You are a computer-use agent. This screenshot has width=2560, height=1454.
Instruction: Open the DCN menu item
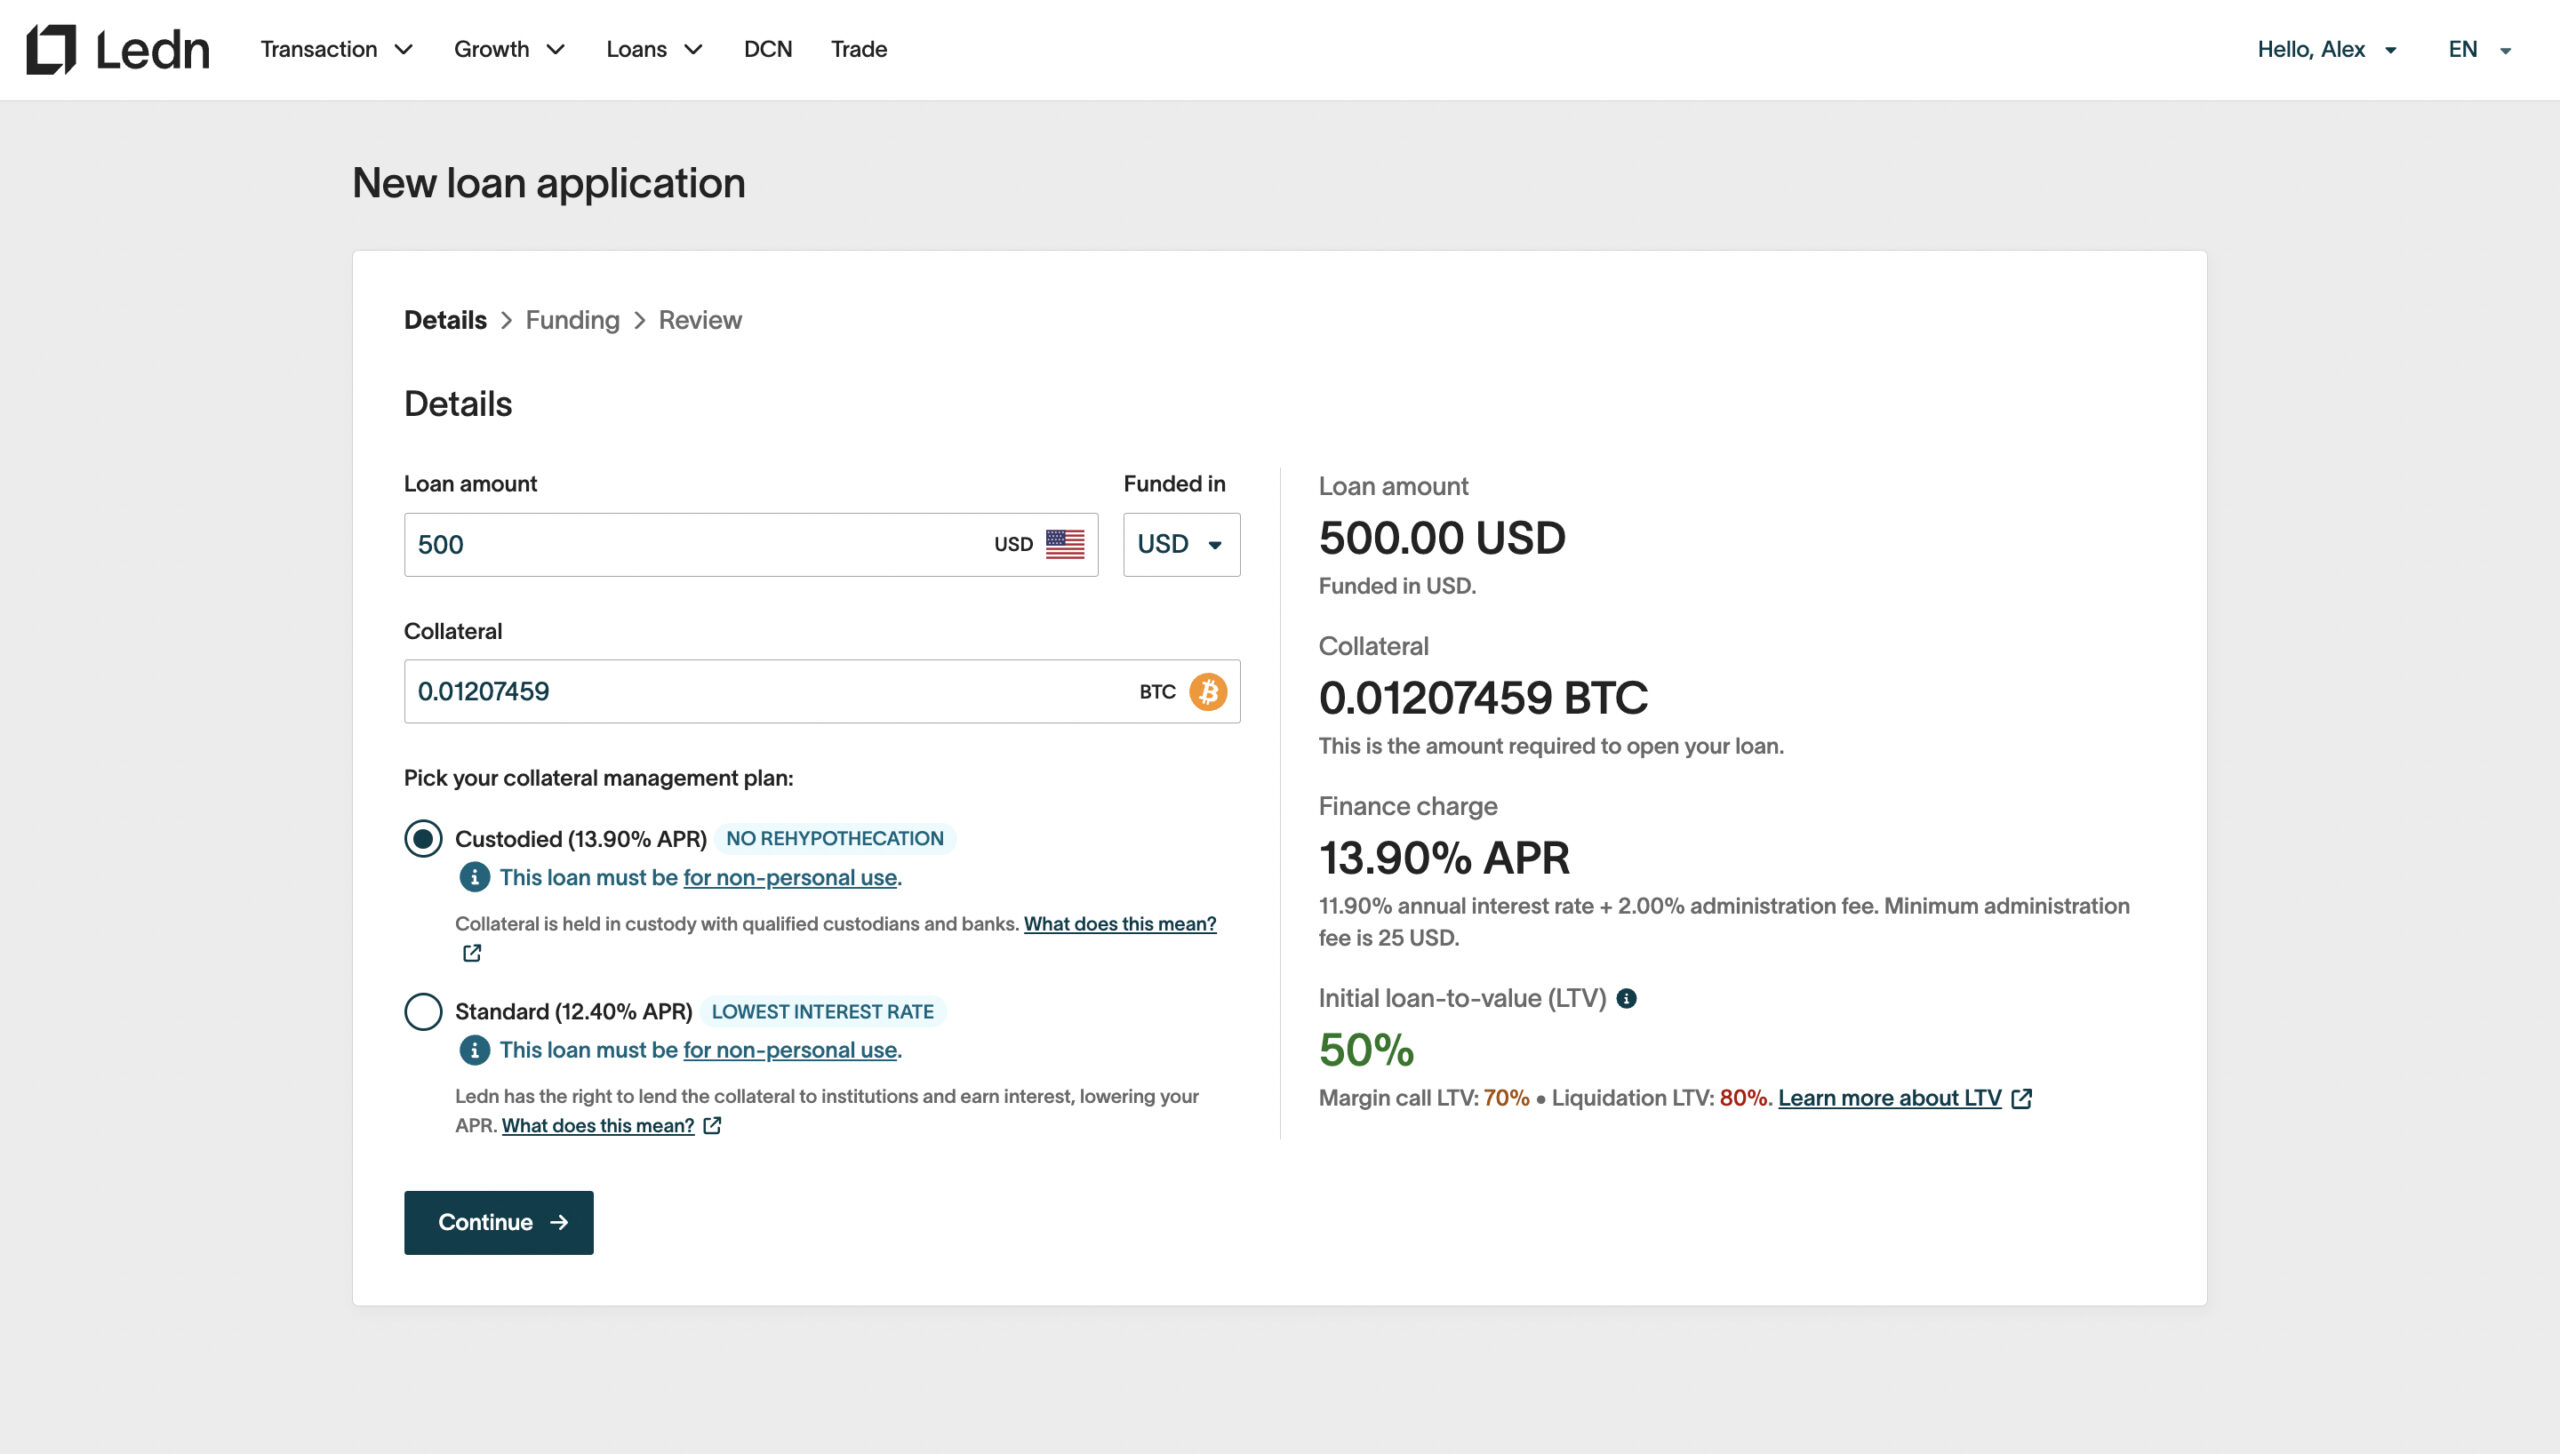[767, 49]
